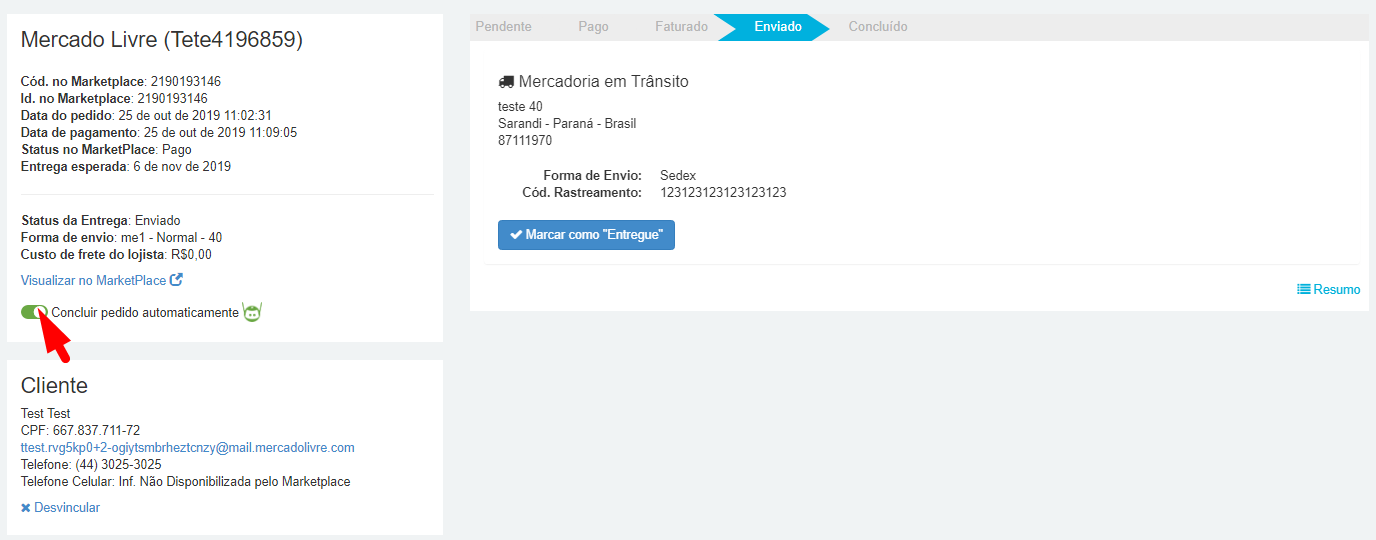
Task: Open the Resumo link
Action: point(1329,289)
